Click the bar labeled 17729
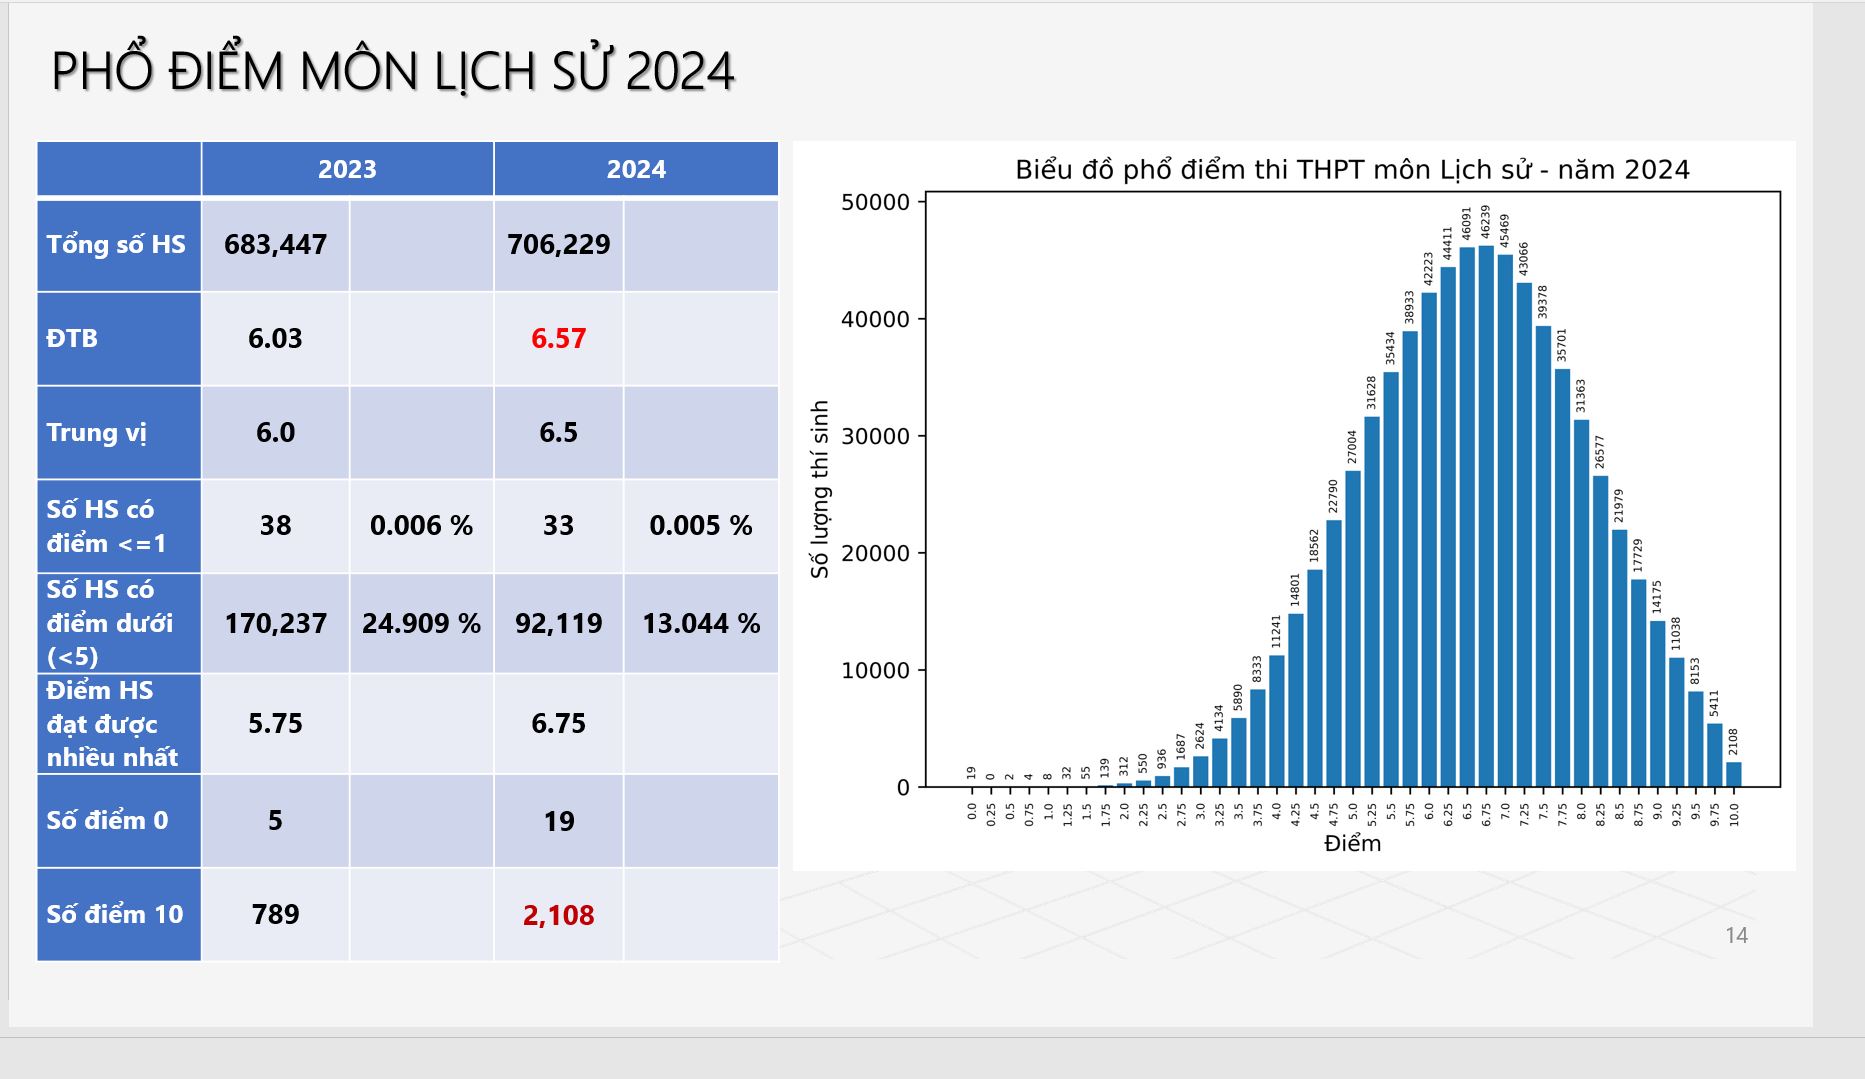This screenshot has height=1079, width=1865. point(1638,683)
